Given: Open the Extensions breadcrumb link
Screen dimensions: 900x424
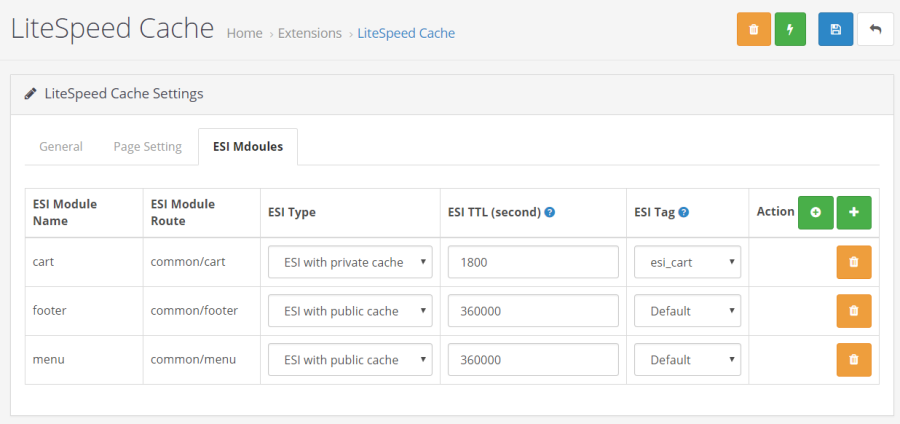Looking at the screenshot, I should click(x=309, y=33).
